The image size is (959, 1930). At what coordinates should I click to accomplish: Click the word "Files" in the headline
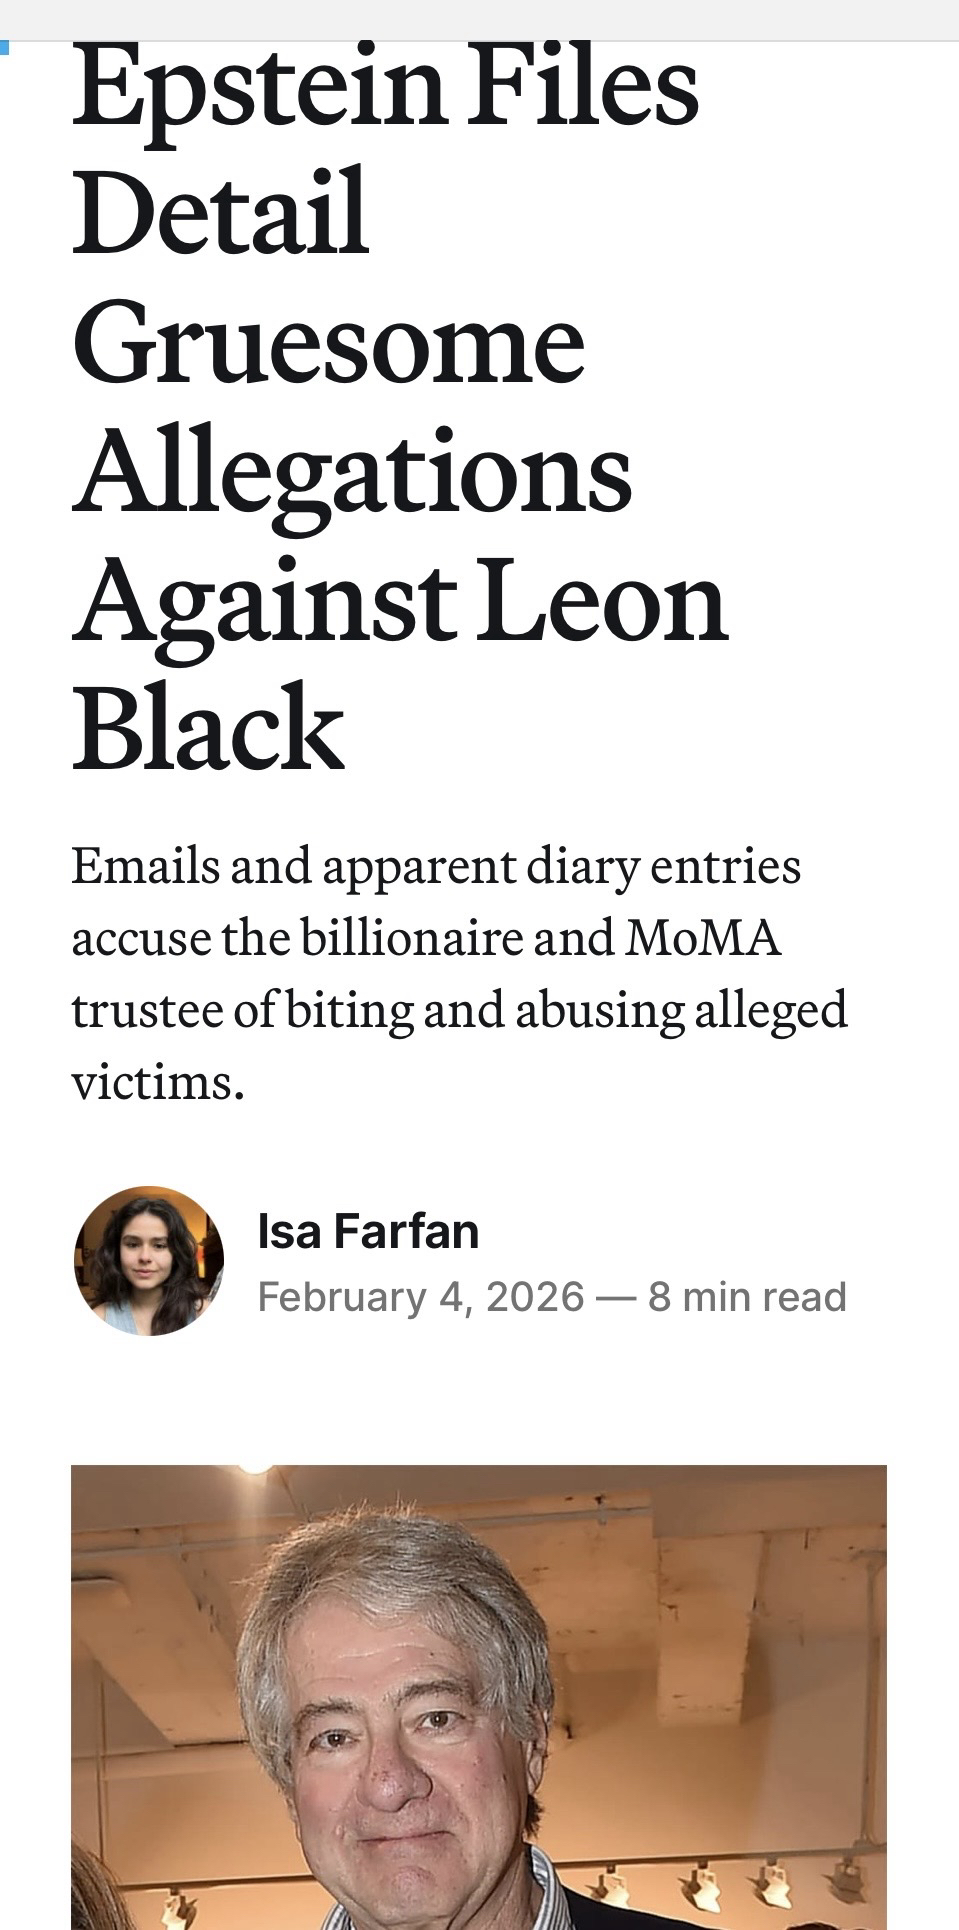[585, 88]
